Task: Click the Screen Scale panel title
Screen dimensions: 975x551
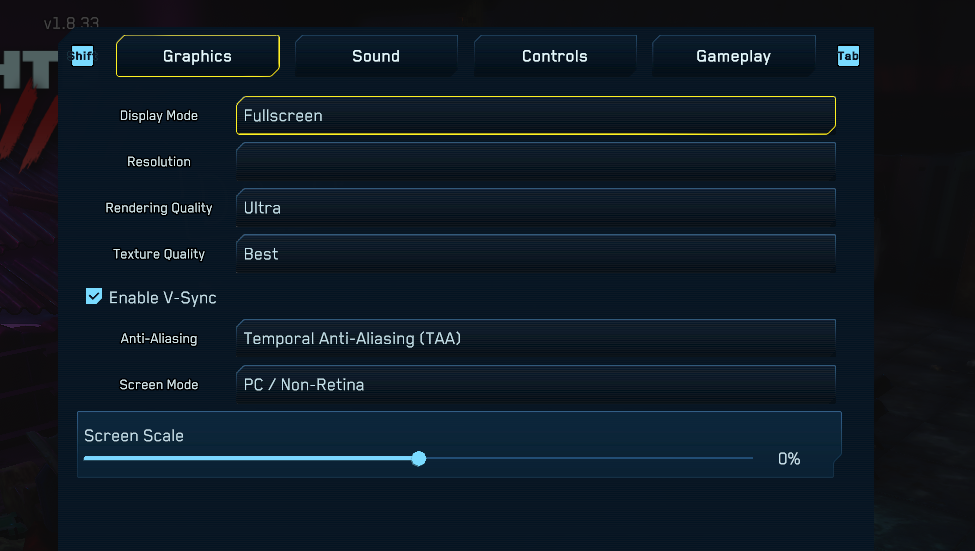Action: click(x=134, y=435)
